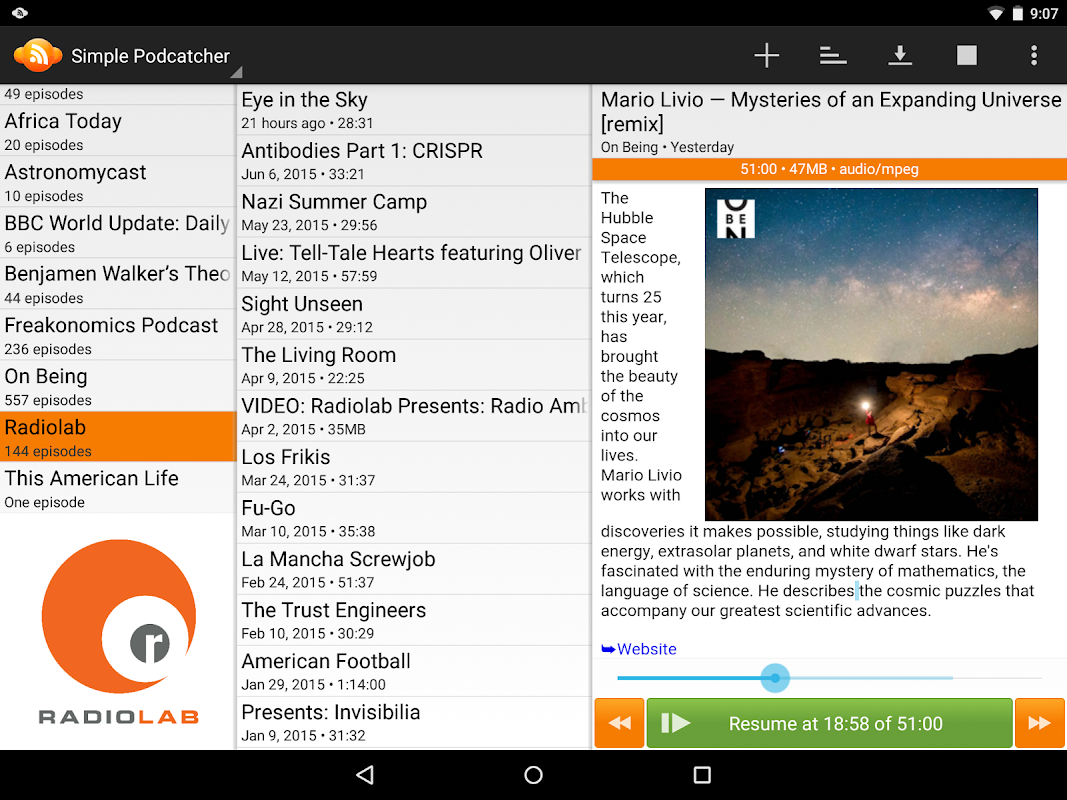Image resolution: width=1067 pixels, height=800 pixels.
Task: Click the starry night episode artwork
Action: click(871, 354)
